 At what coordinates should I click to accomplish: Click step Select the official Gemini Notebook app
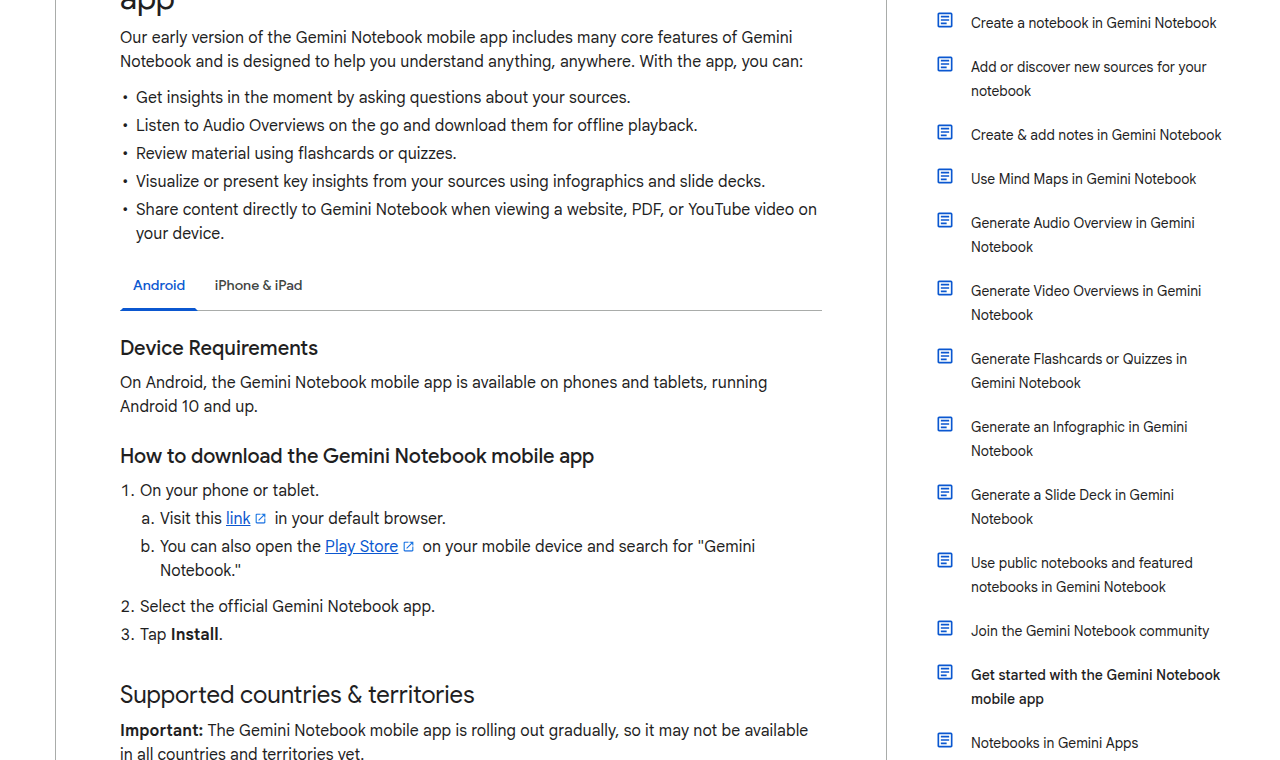tap(287, 607)
